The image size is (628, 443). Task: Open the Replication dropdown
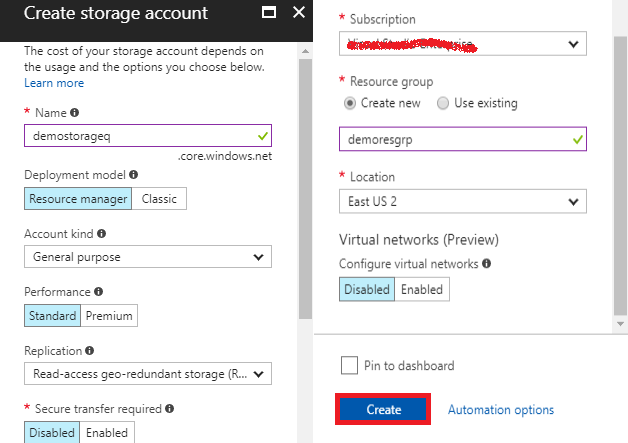click(x=147, y=374)
